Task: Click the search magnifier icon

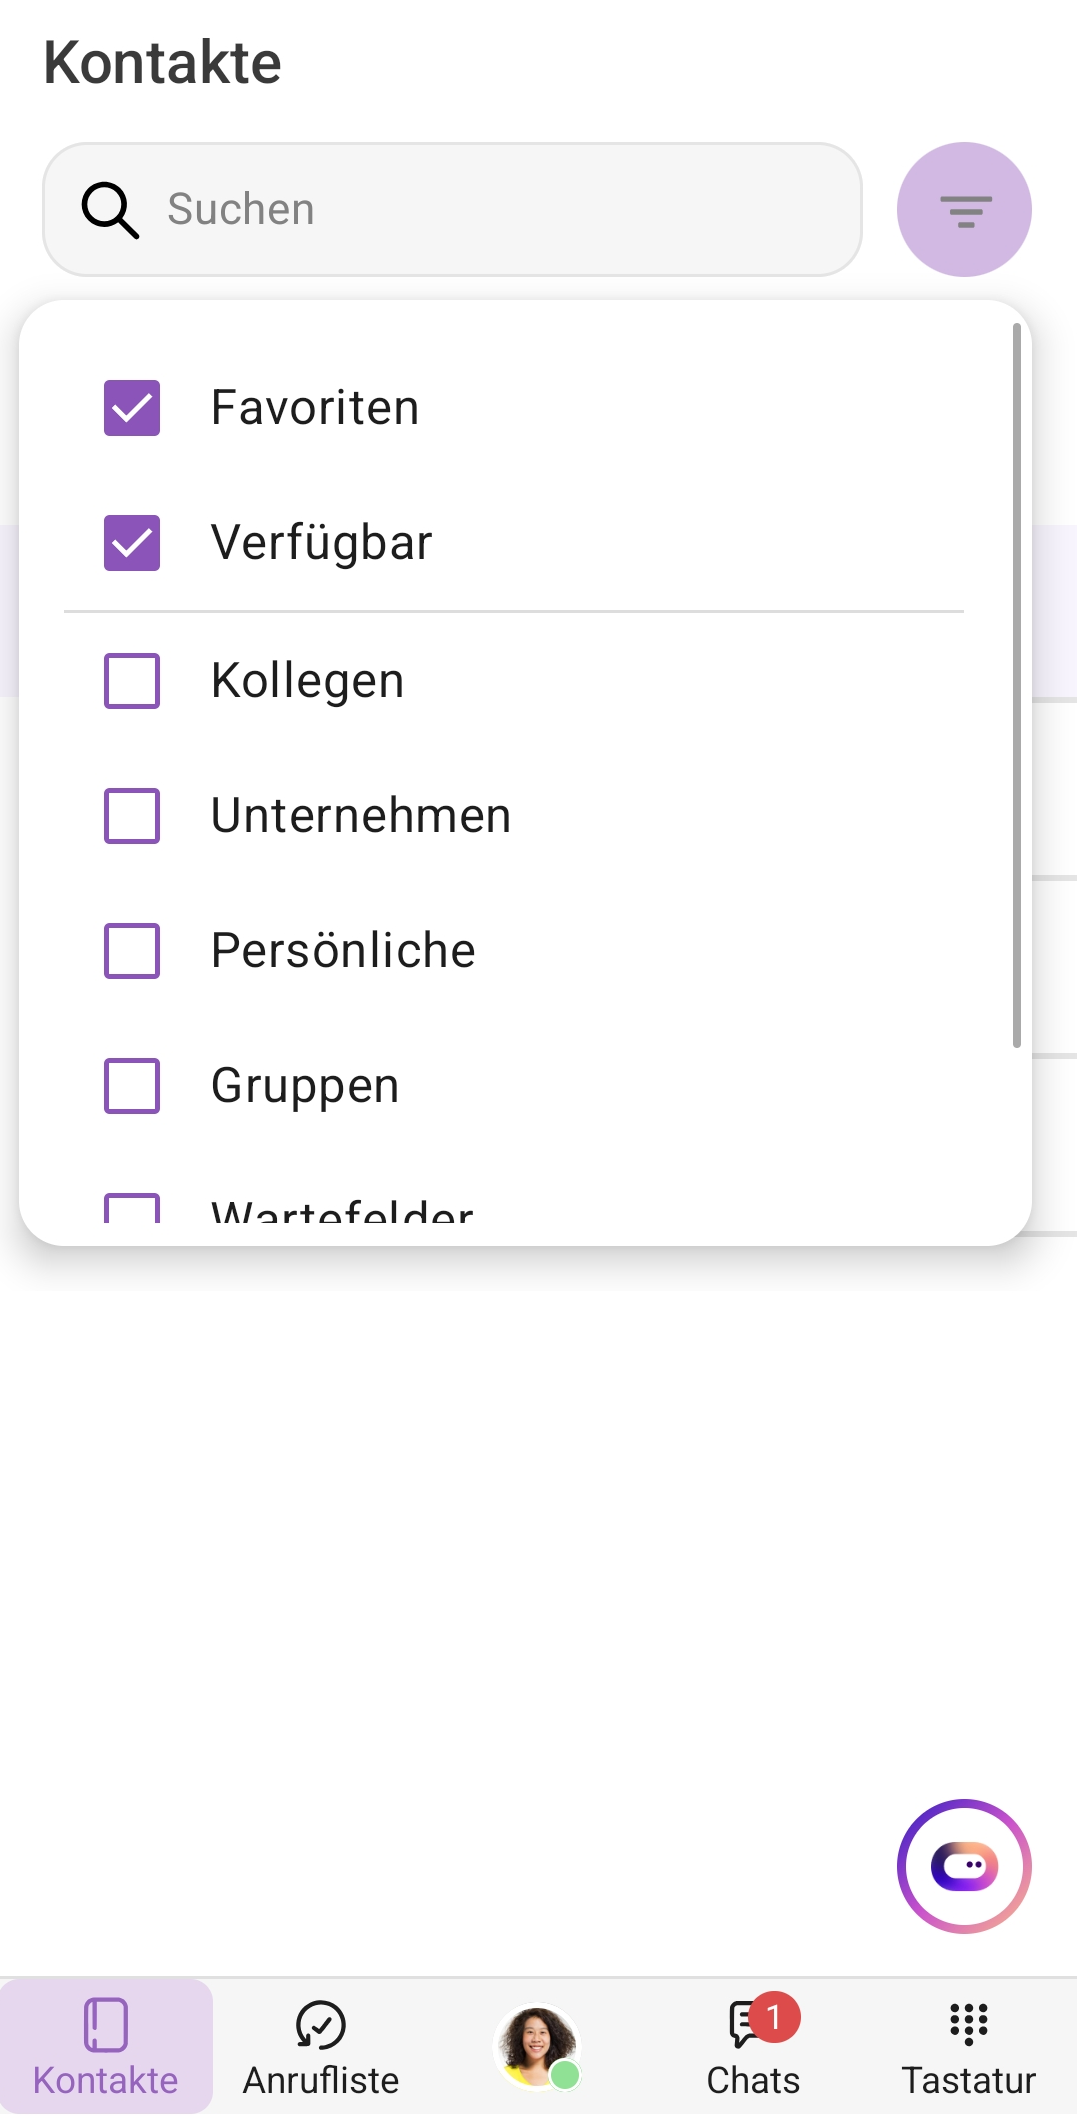Action: (109, 210)
